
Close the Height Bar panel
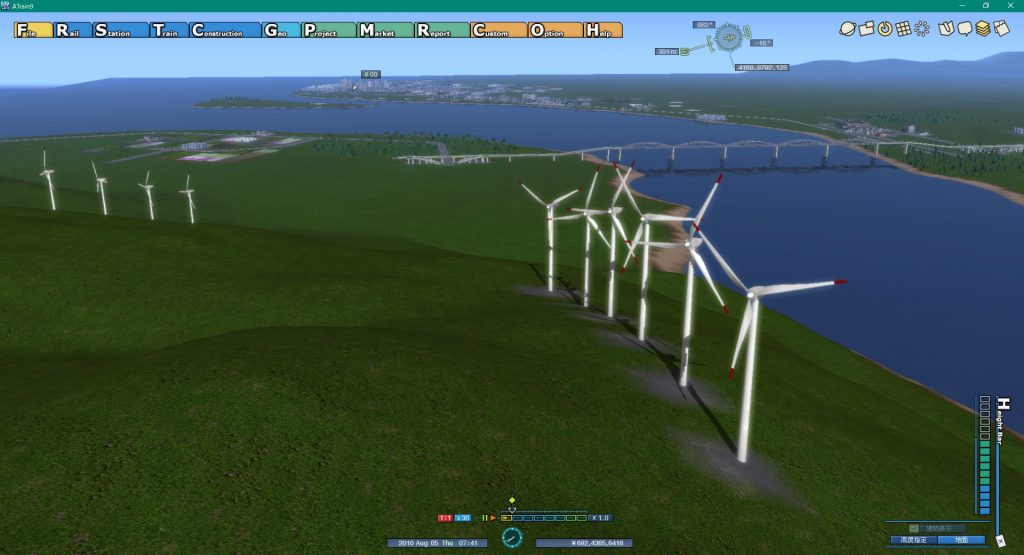1001,541
